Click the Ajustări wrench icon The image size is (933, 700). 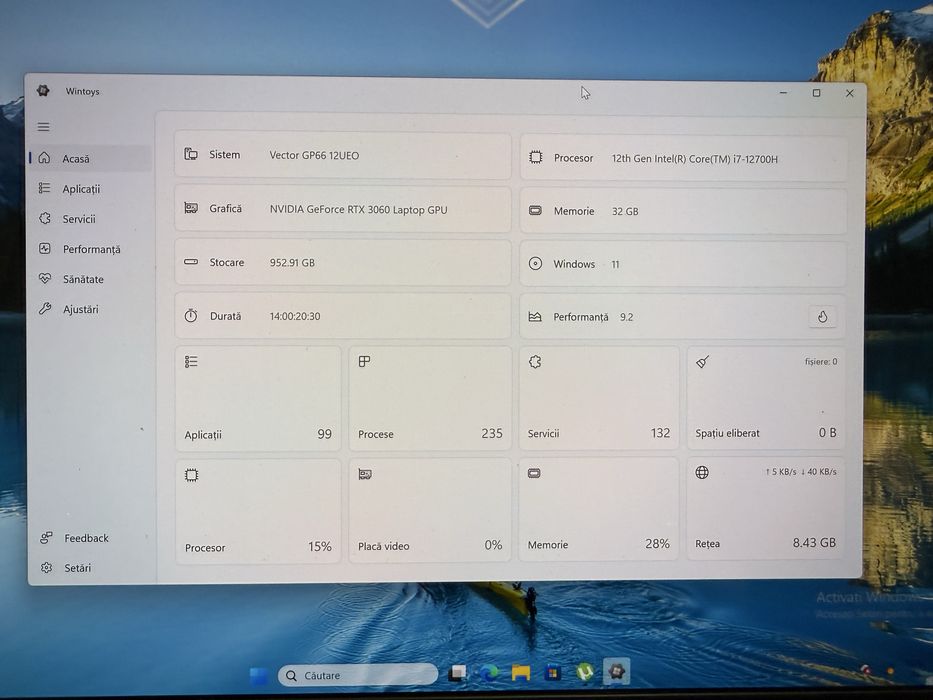(45, 308)
